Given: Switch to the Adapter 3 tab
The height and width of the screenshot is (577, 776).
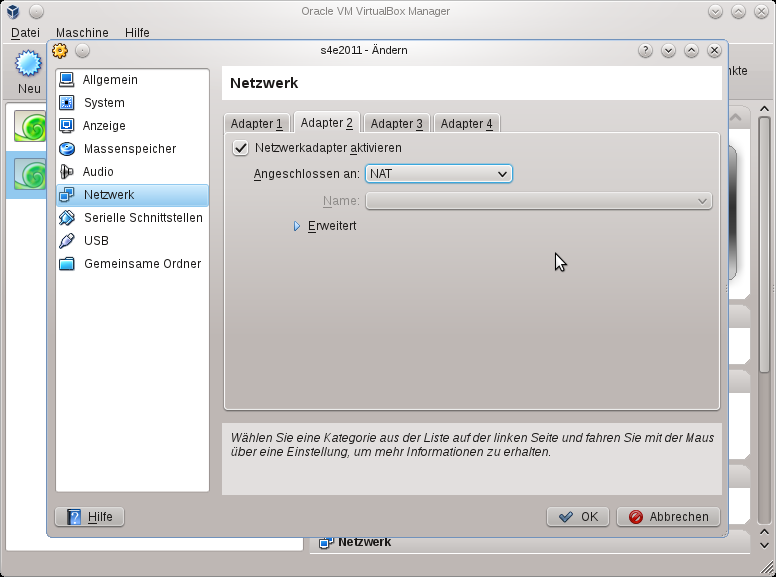Looking at the screenshot, I should 397,123.
